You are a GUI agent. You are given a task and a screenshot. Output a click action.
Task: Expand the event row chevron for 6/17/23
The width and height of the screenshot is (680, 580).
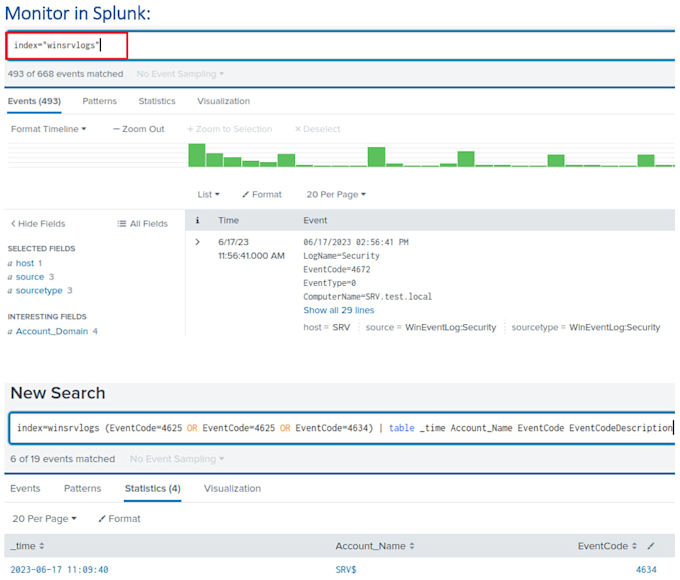tap(197, 242)
